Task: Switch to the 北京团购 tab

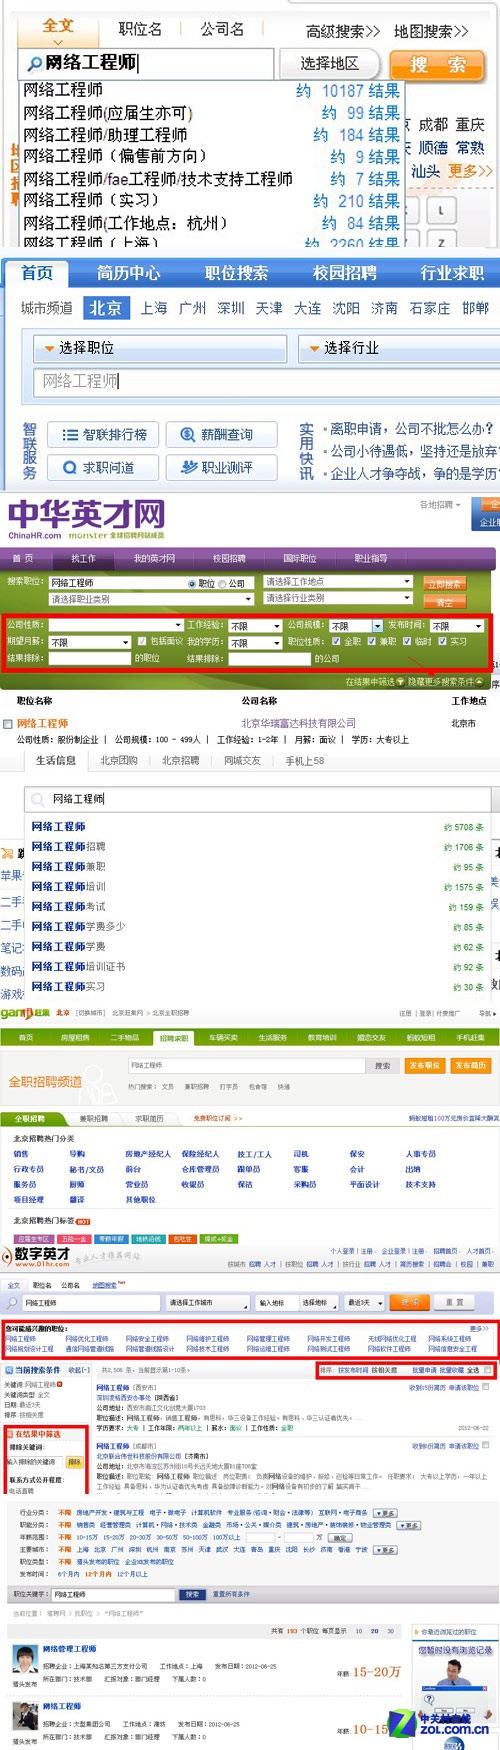Action: (119, 761)
